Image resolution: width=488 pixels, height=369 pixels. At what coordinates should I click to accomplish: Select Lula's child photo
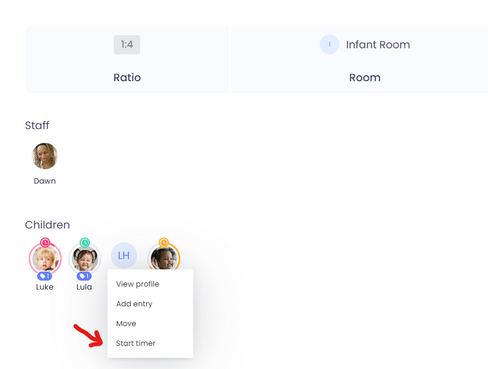[x=84, y=259]
